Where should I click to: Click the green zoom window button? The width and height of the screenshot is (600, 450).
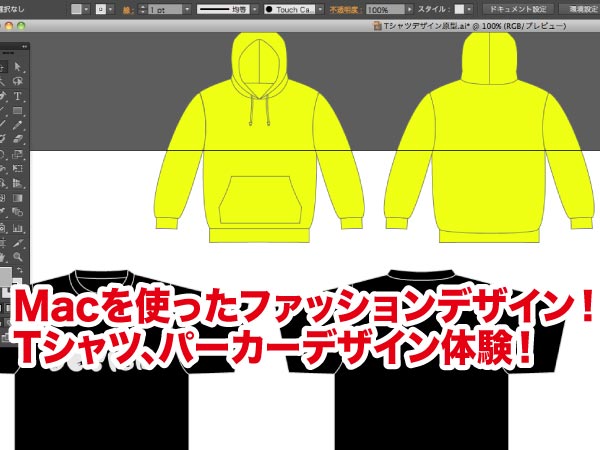tap(21, 26)
